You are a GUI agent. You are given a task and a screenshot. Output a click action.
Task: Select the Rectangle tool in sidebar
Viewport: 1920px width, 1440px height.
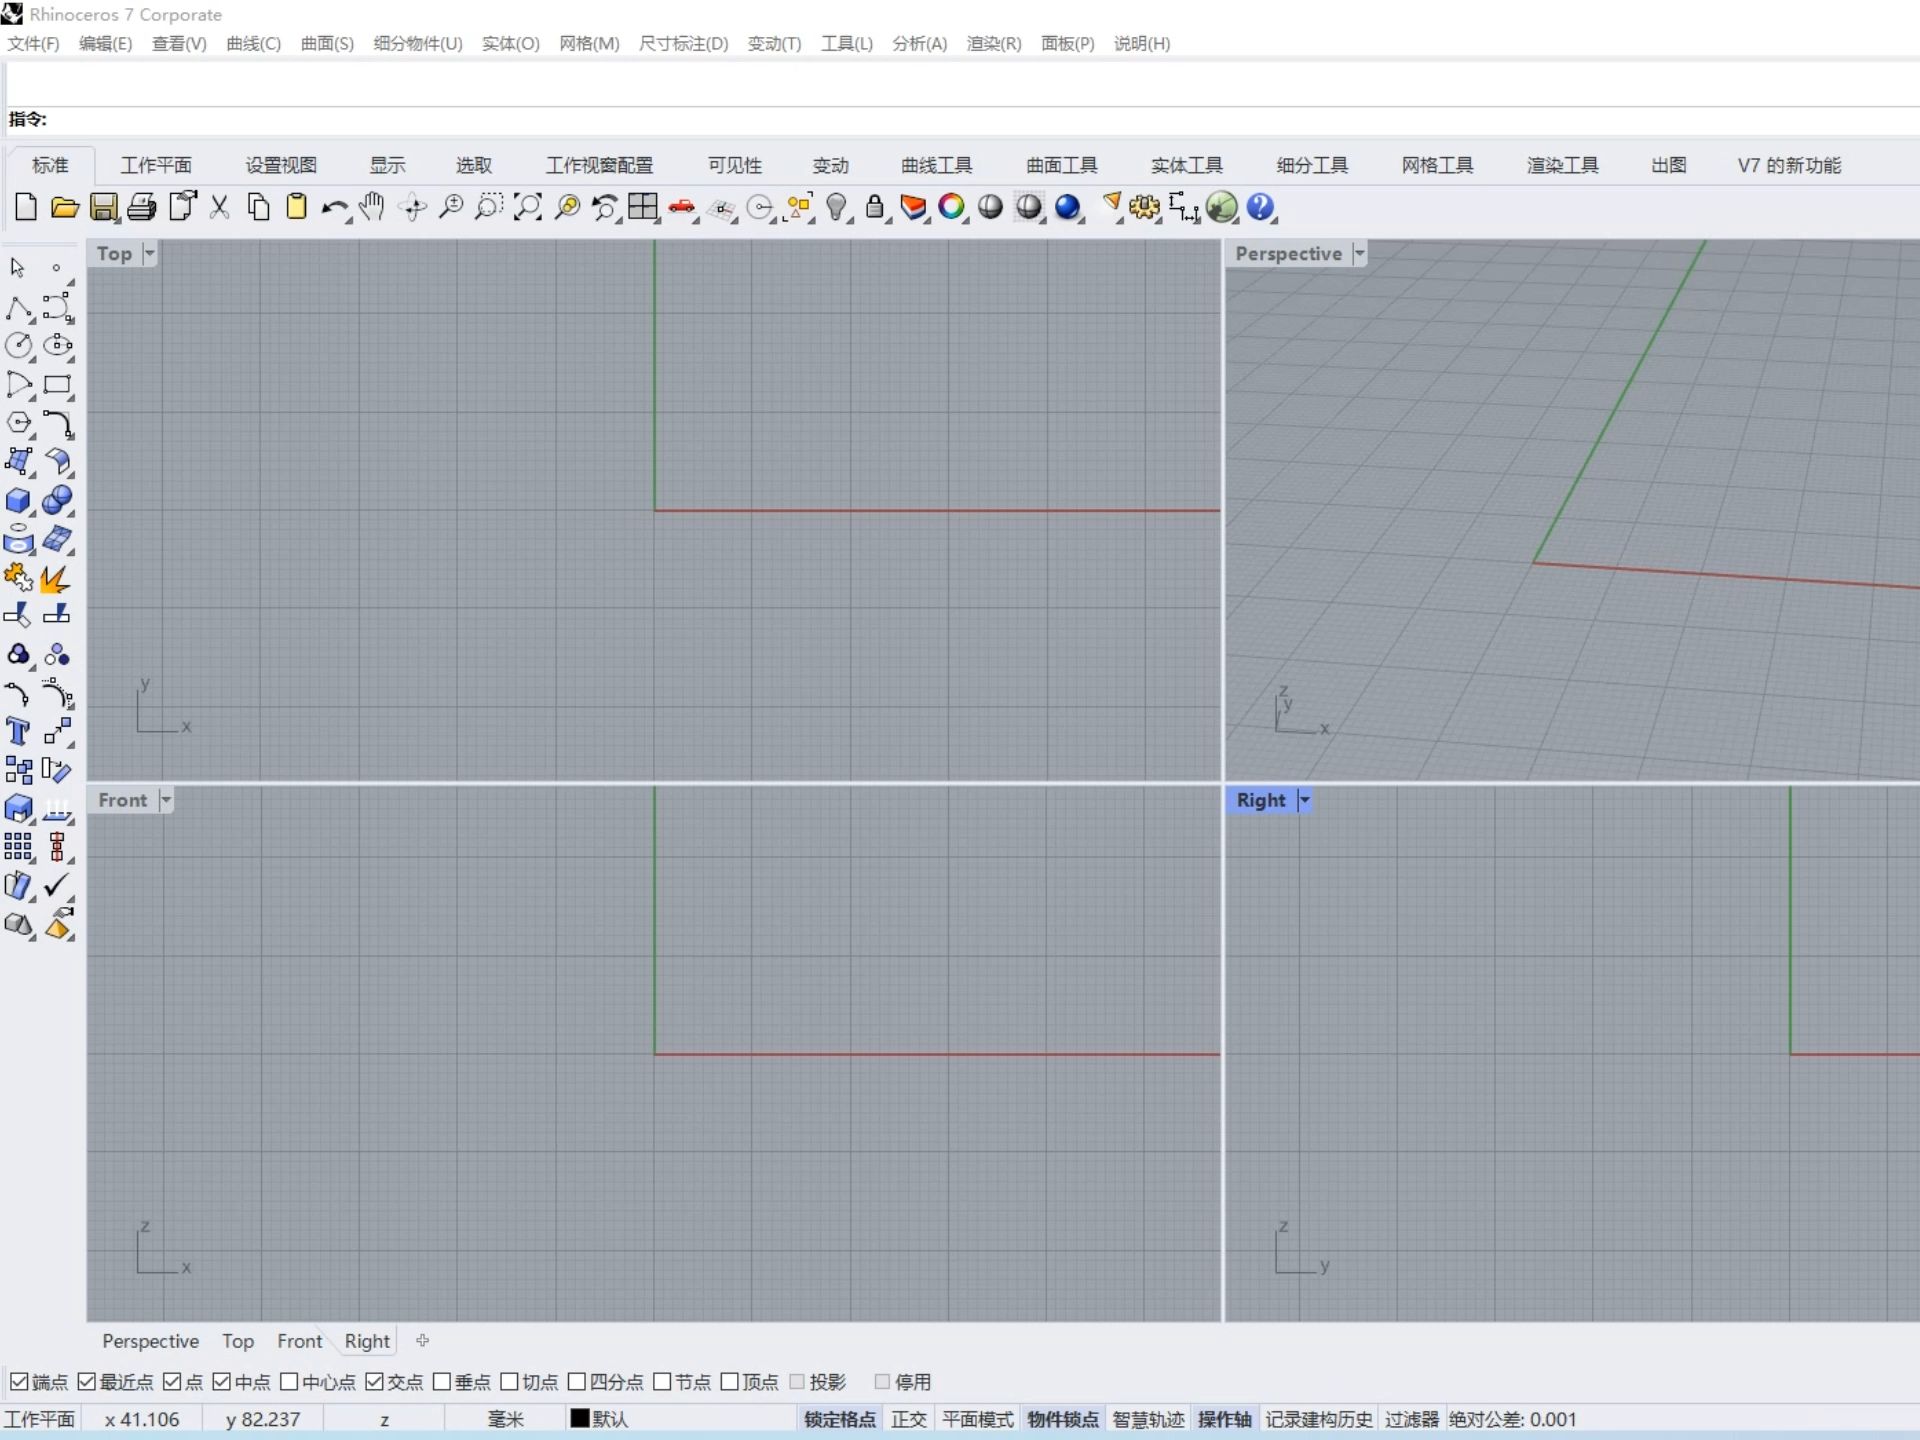pyautogui.click(x=57, y=385)
